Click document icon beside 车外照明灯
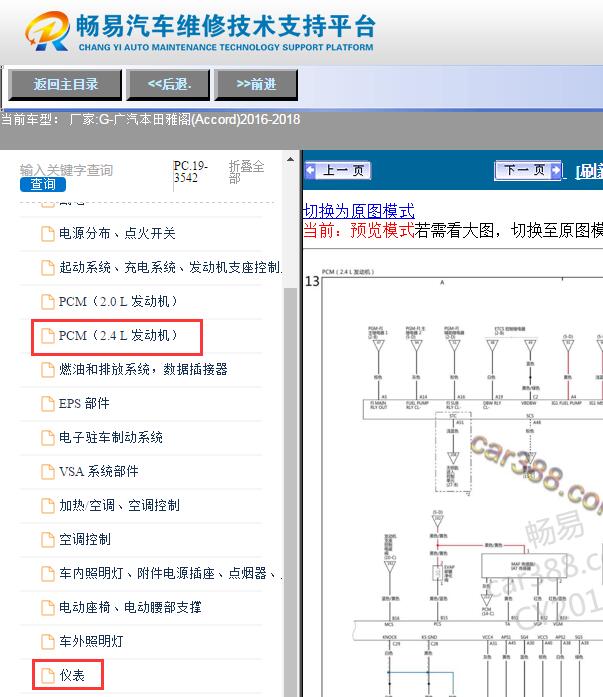Viewport: 603px width, 697px height. 48,641
